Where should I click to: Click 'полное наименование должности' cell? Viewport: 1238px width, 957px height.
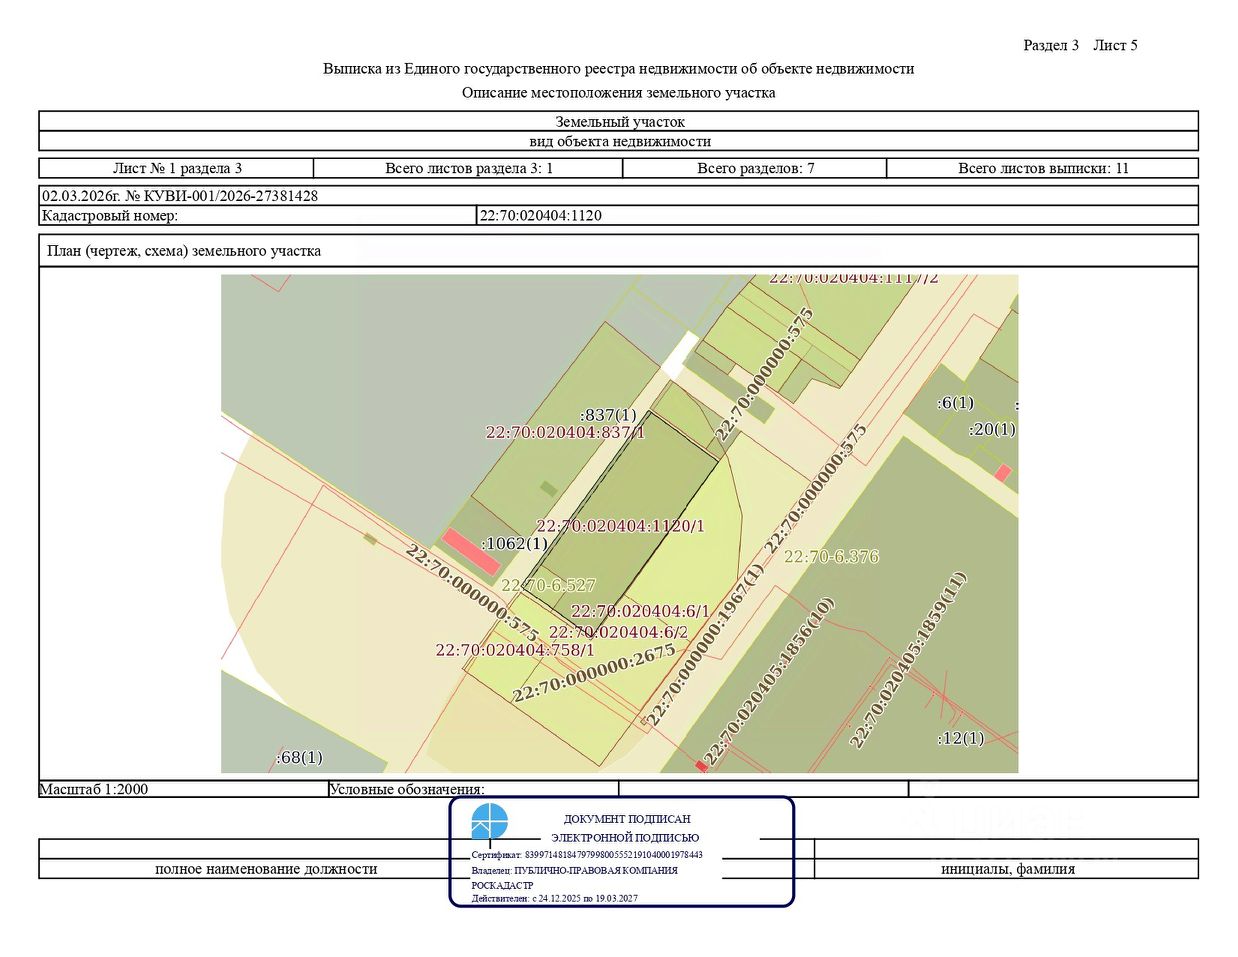(266, 869)
